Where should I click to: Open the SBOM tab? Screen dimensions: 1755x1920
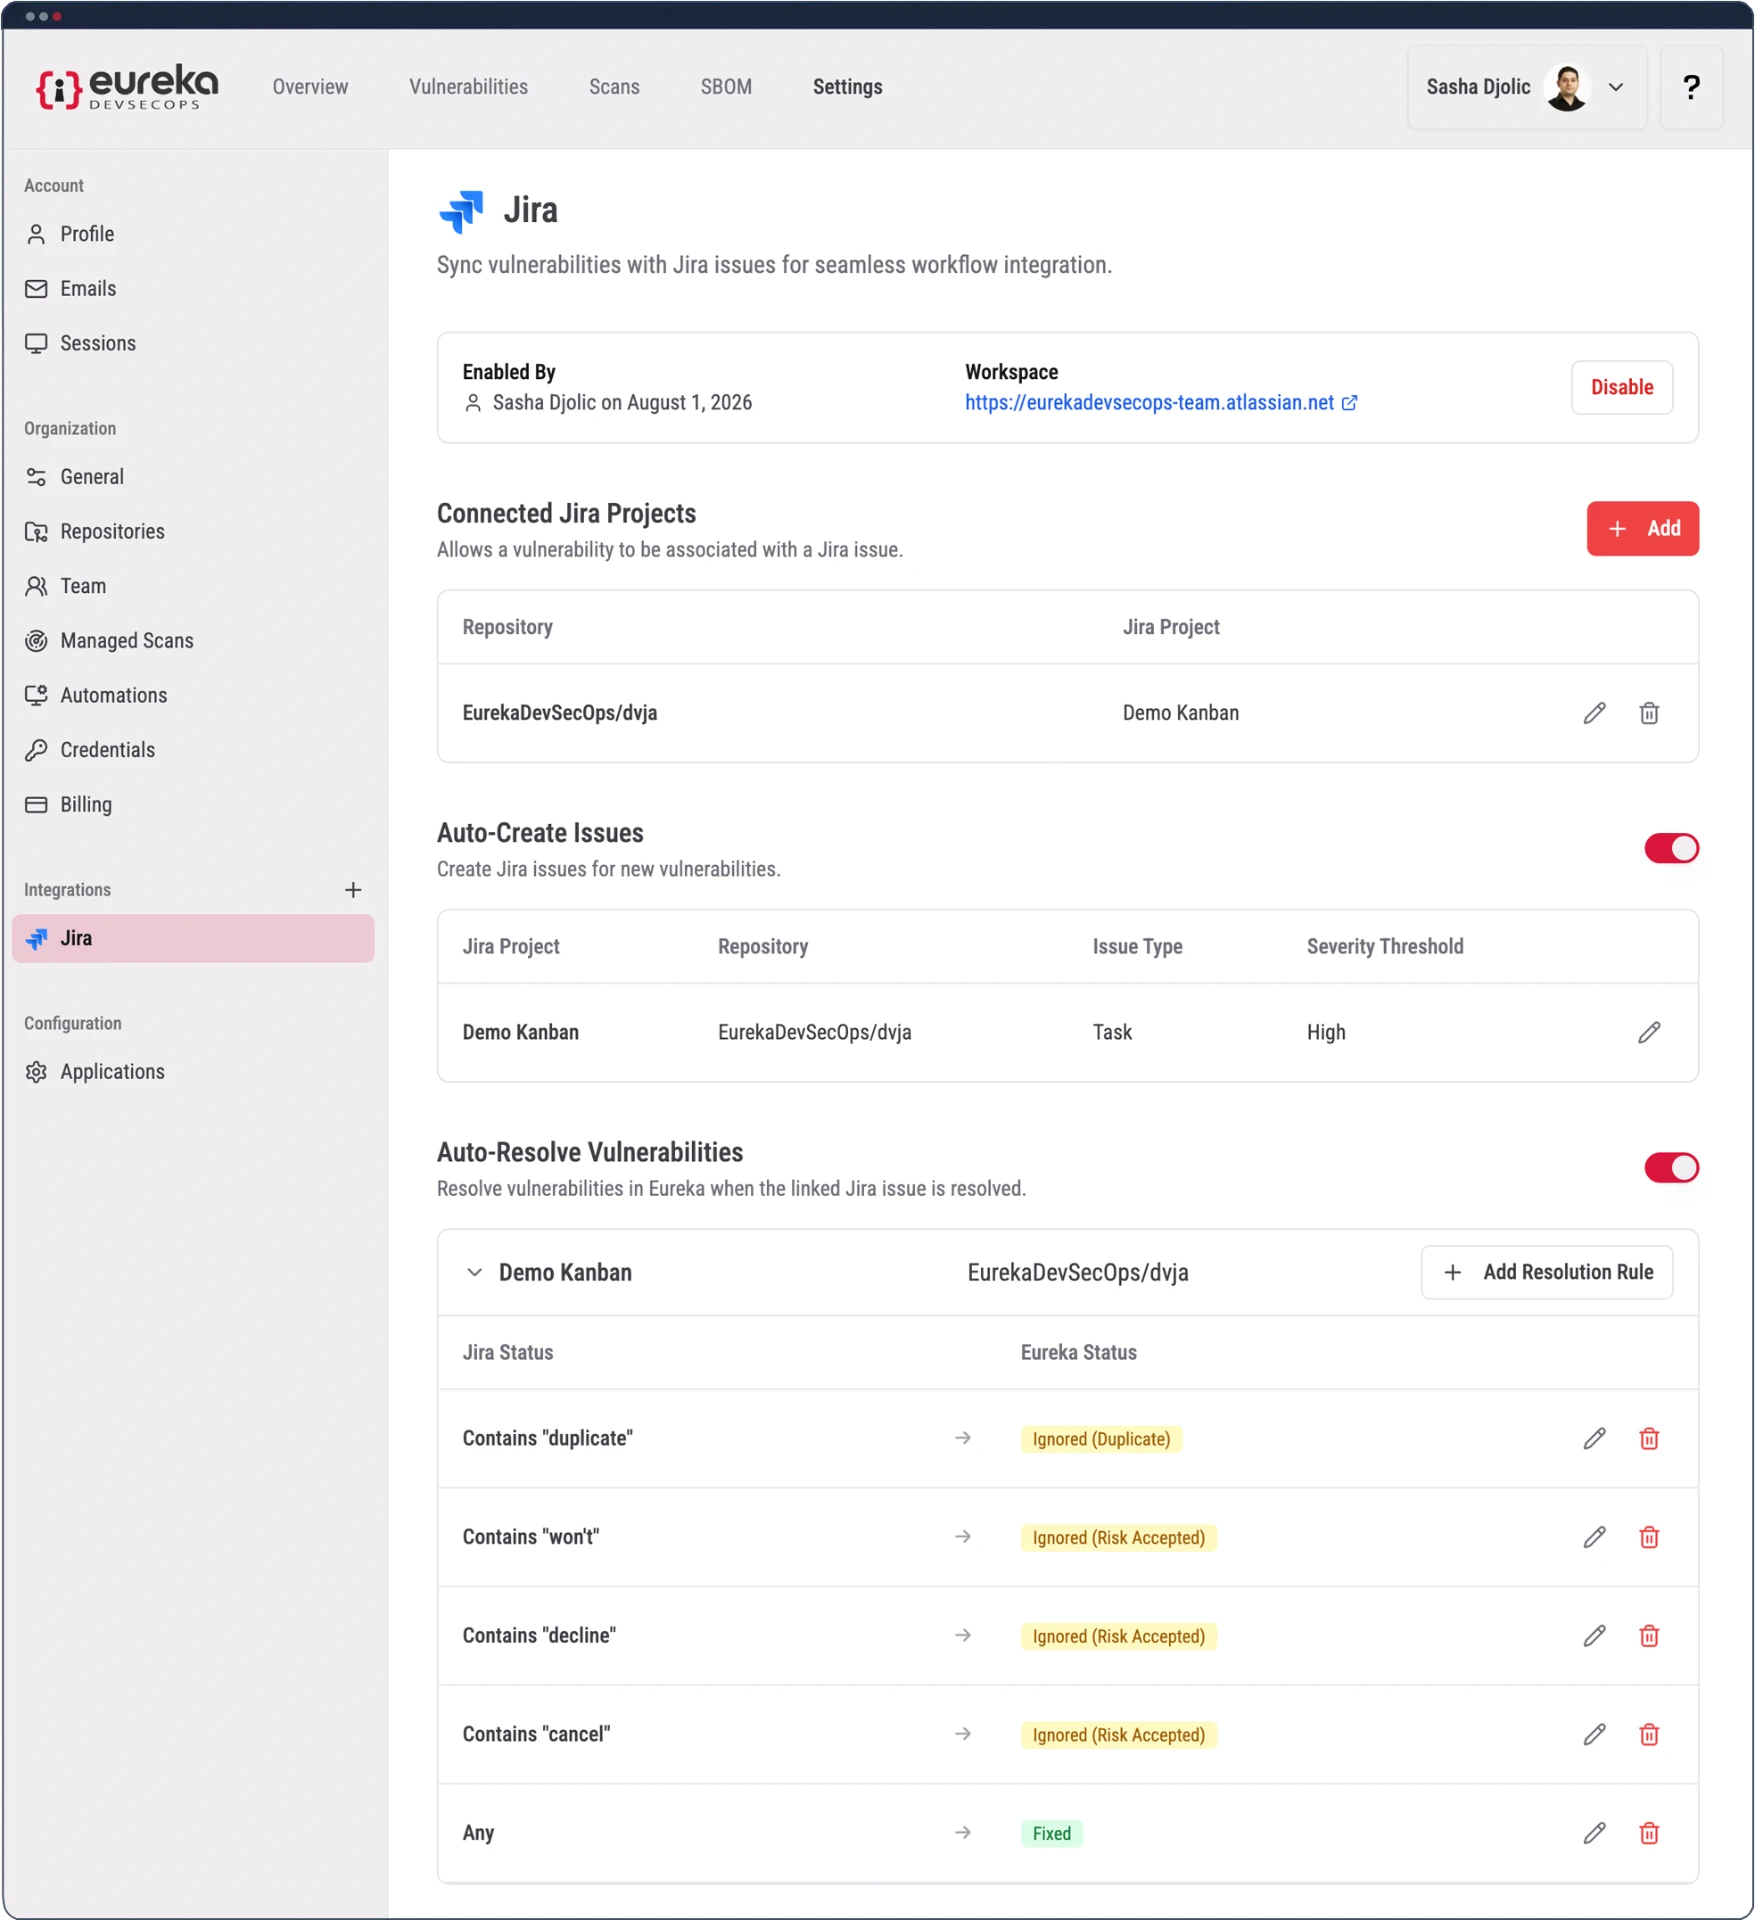point(726,87)
